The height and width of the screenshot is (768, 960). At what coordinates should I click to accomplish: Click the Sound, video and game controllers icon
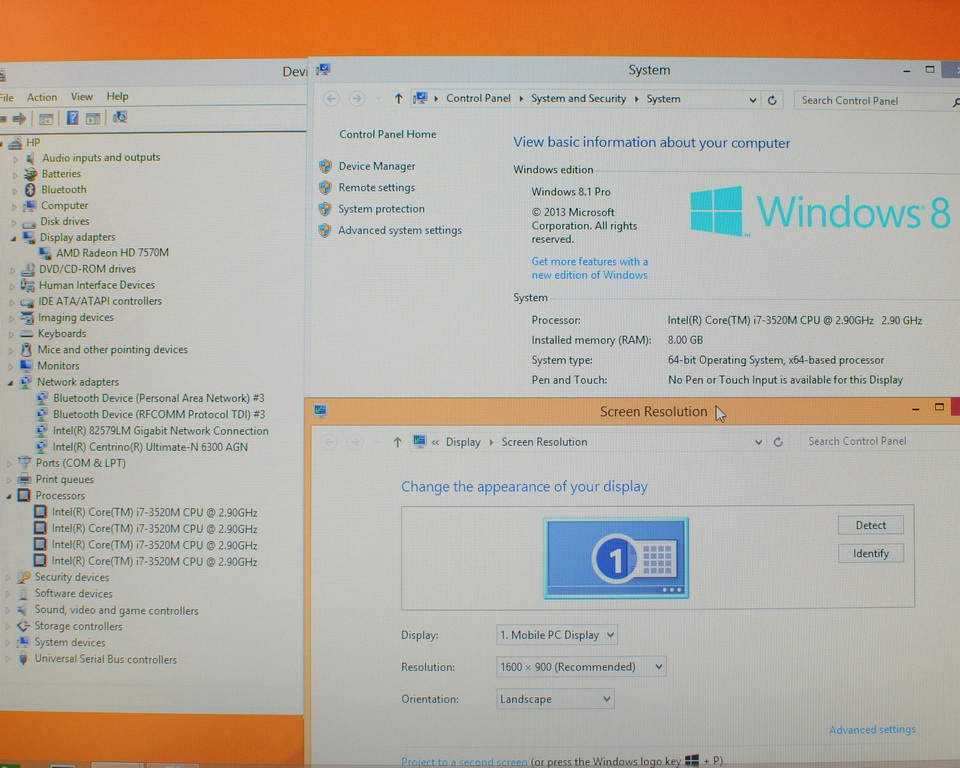[x=23, y=610]
